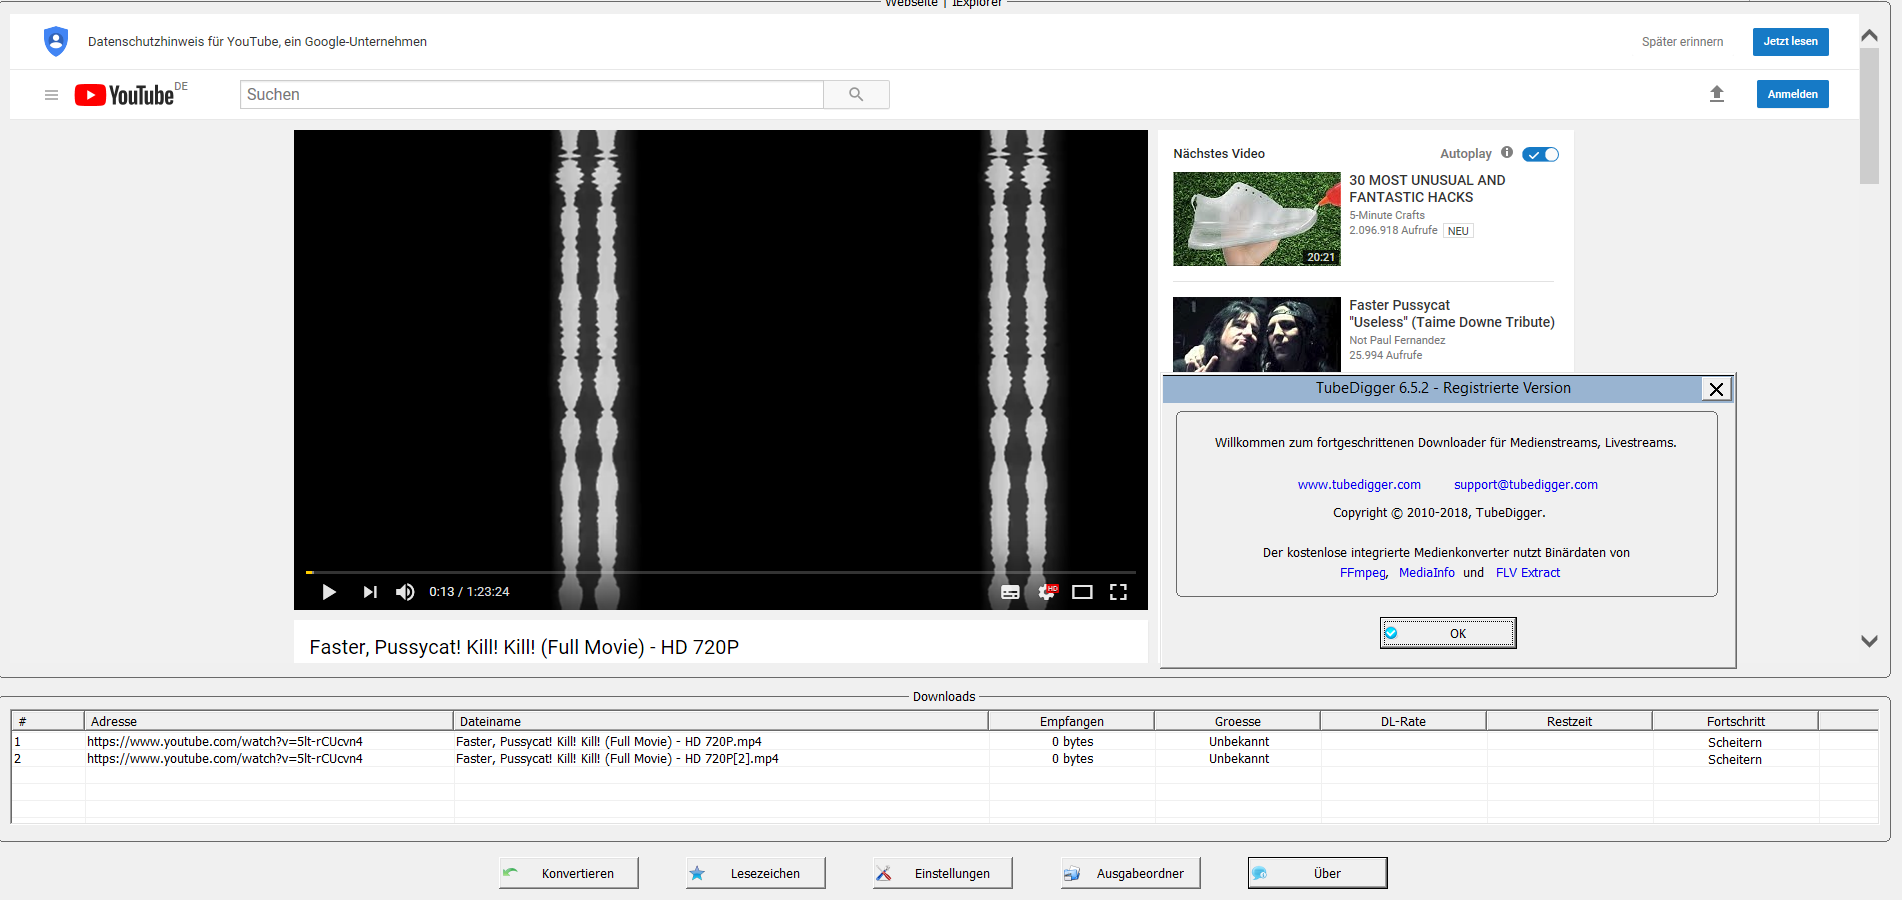Click Später erinnern
This screenshot has width=1902, height=900.
point(1682,42)
